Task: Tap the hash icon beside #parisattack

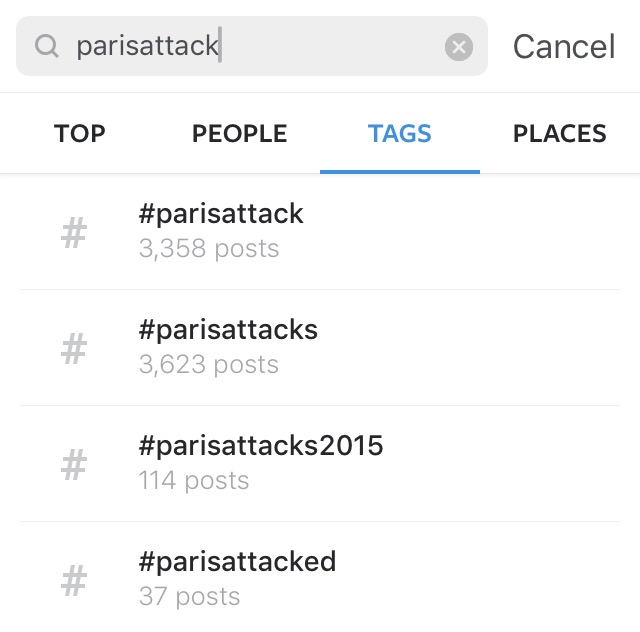Action: [74, 234]
